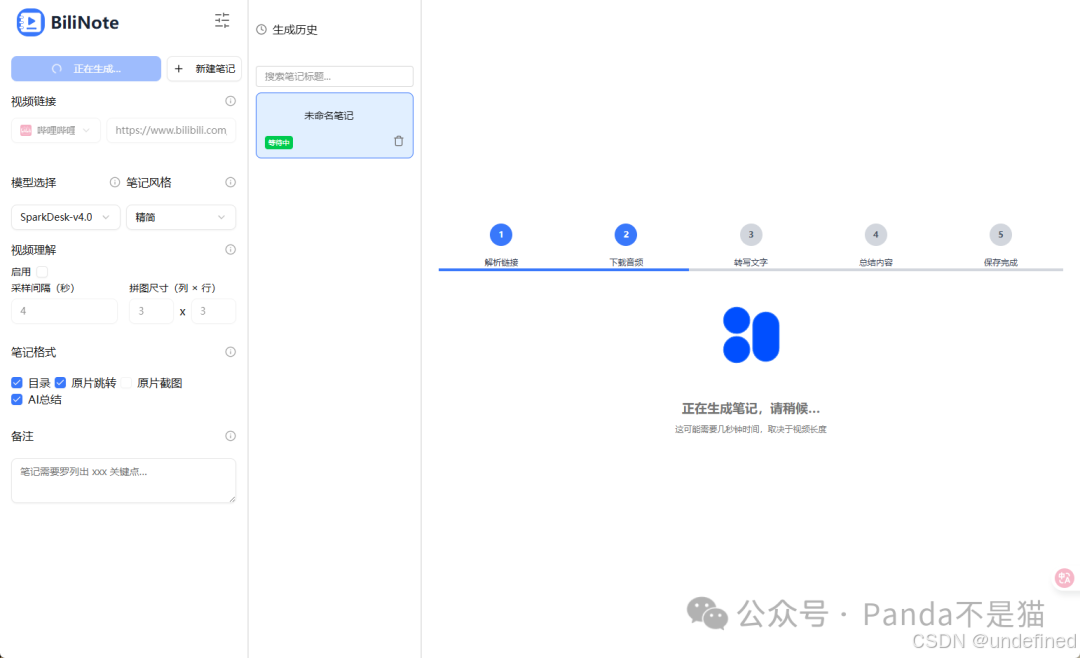Click the clock icon next to 生成历史
Image resolution: width=1080 pixels, height=658 pixels.
click(x=262, y=30)
